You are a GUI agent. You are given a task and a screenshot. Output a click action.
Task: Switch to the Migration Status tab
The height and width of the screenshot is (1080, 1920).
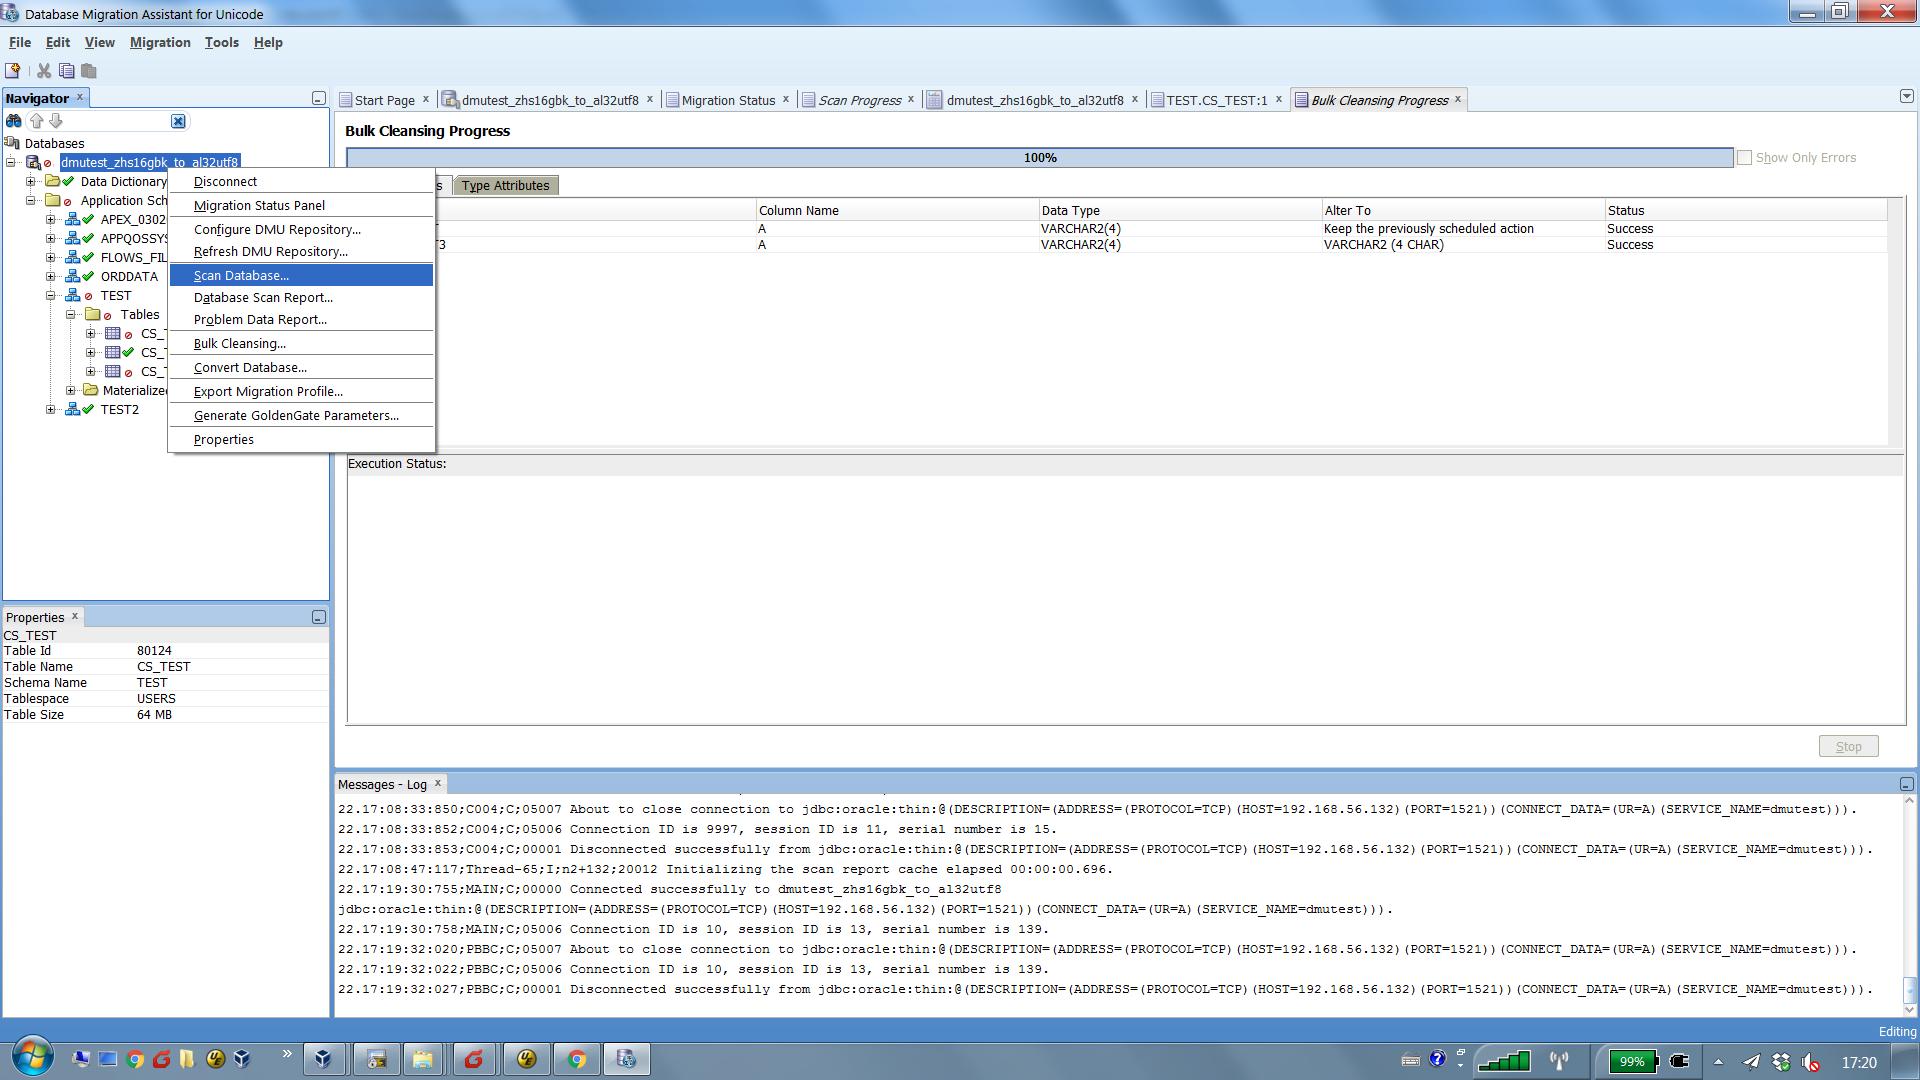728,100
